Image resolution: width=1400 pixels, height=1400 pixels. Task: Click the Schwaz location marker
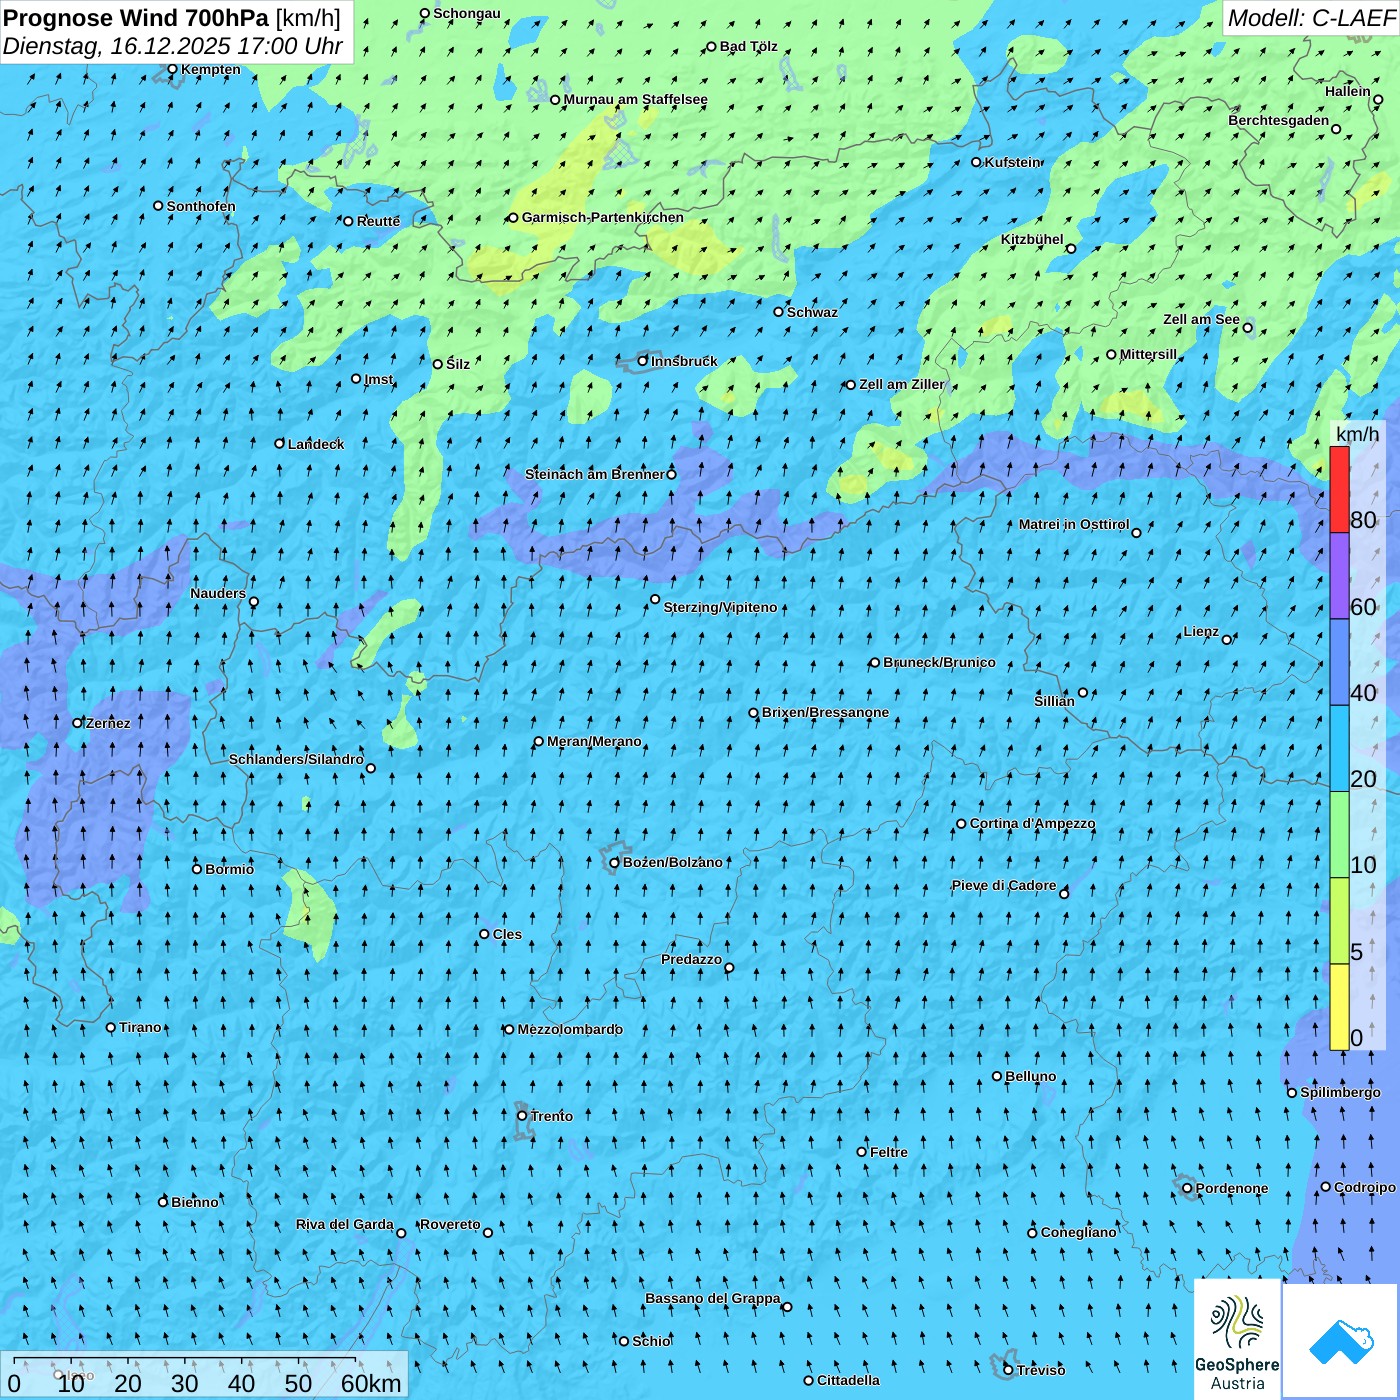pos(779,312)
